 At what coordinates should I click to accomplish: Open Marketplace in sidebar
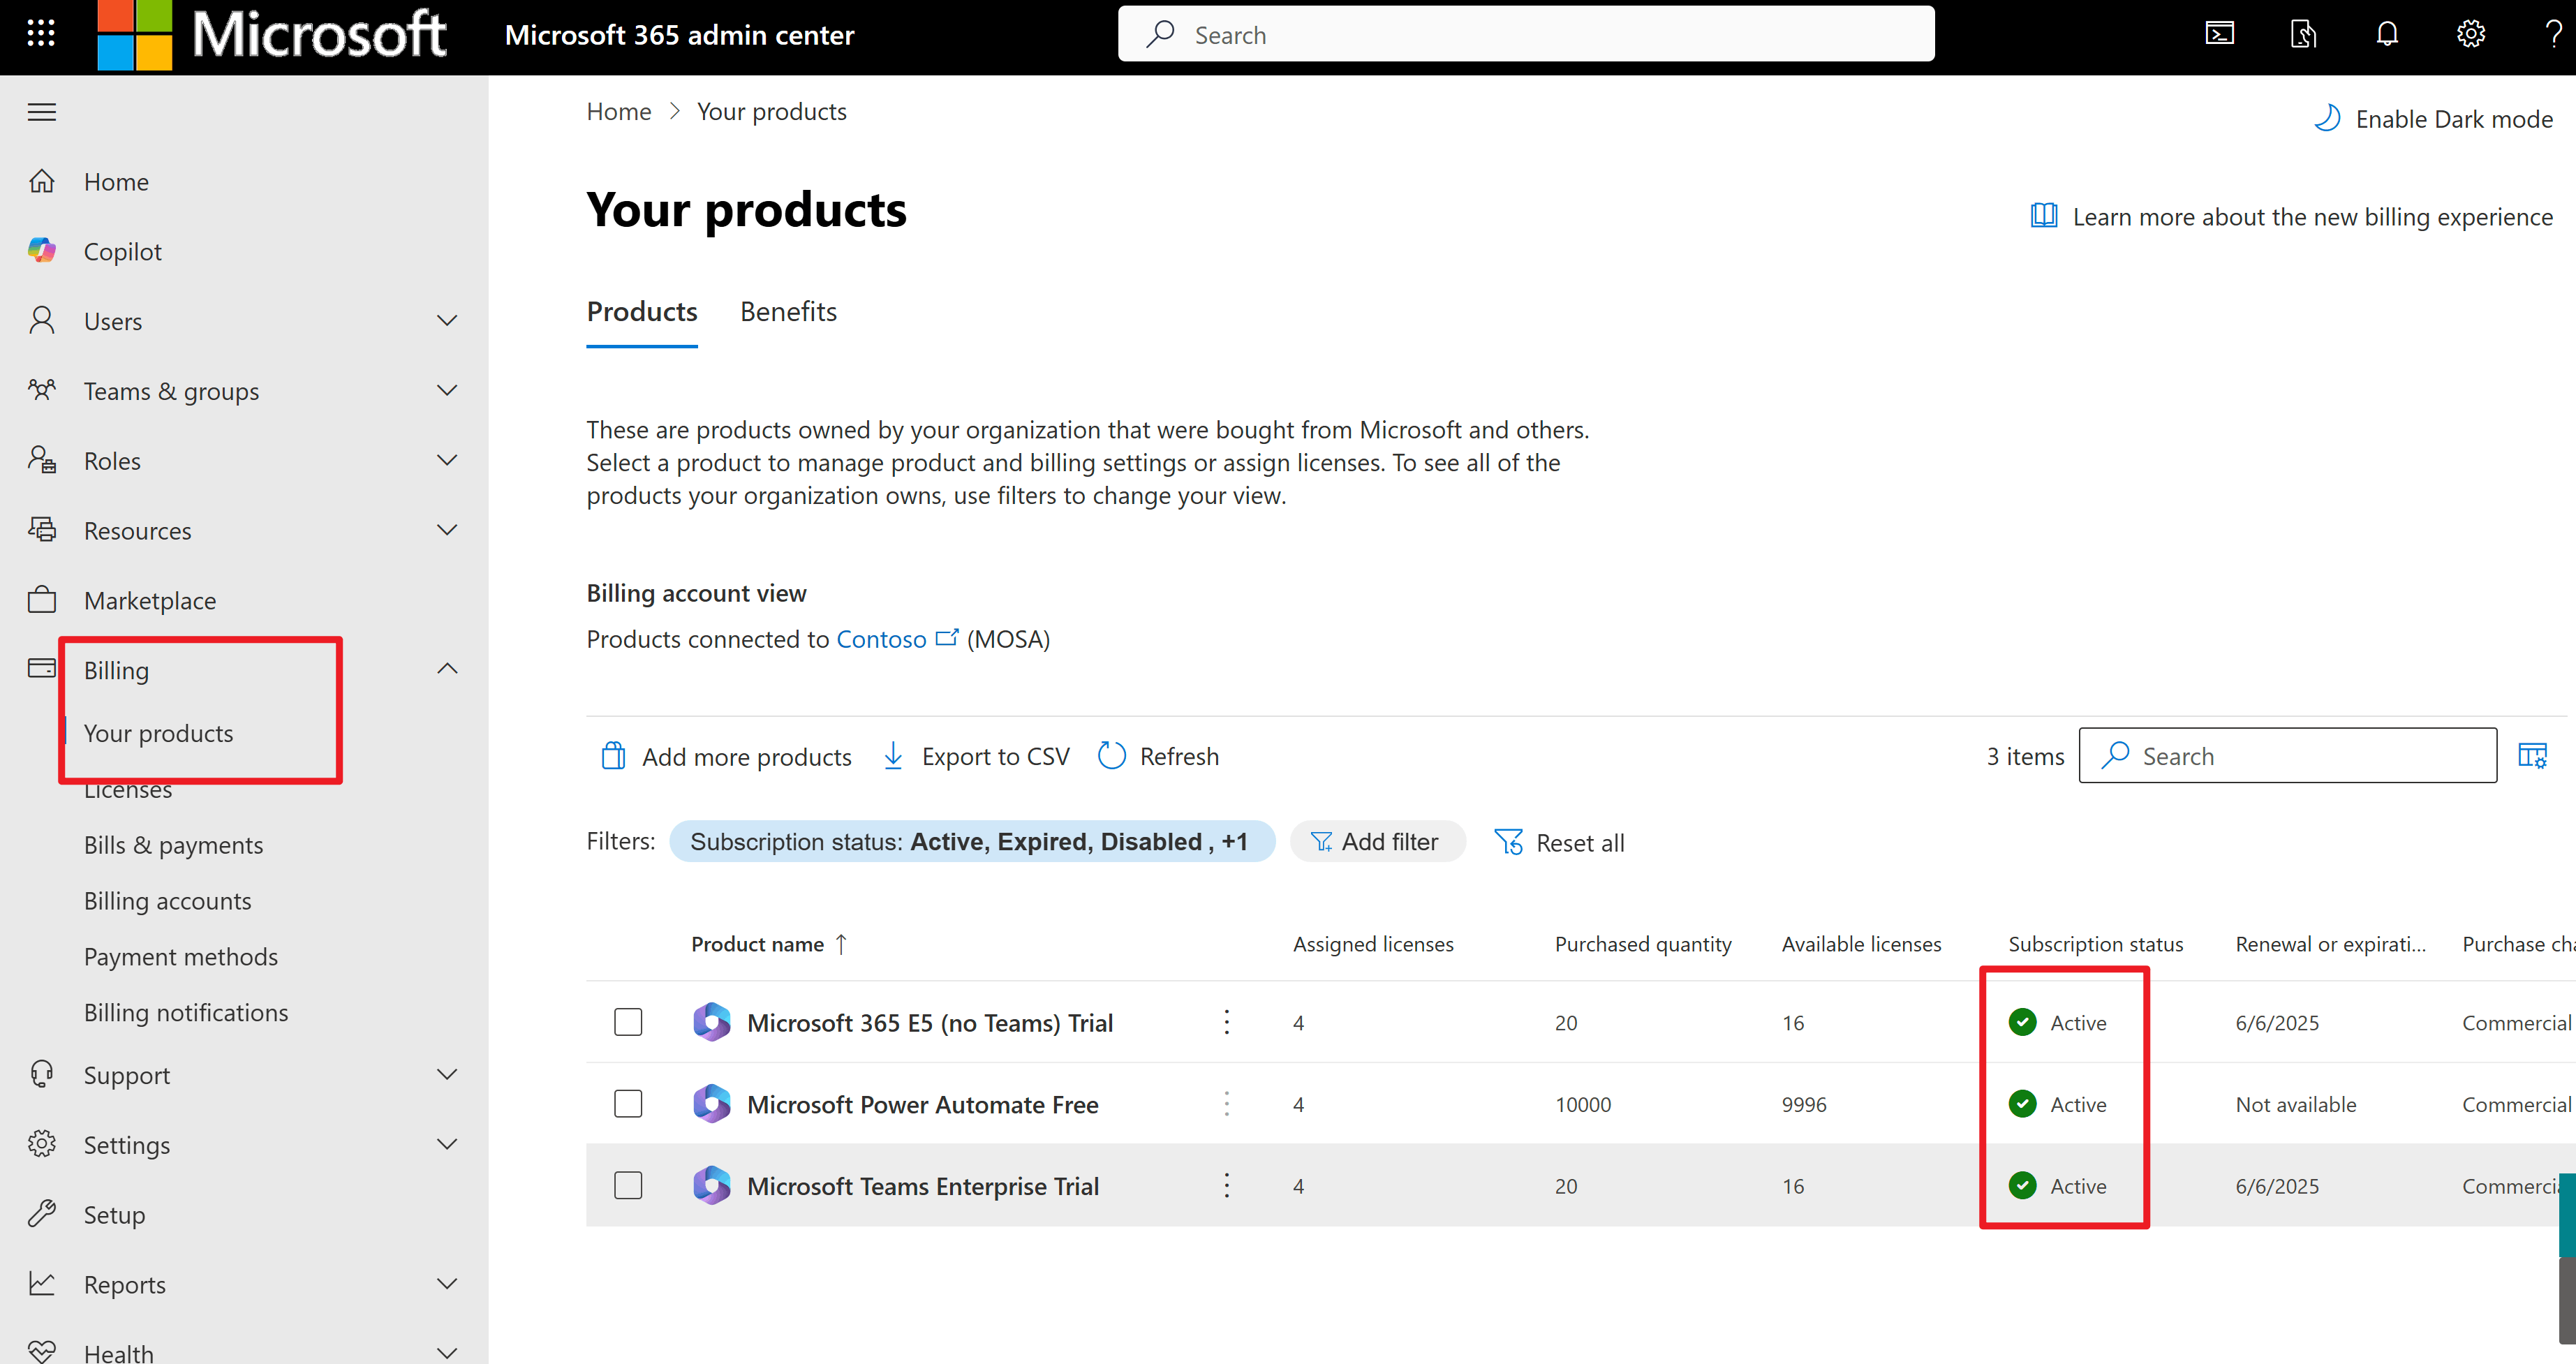tap(150, 601)
